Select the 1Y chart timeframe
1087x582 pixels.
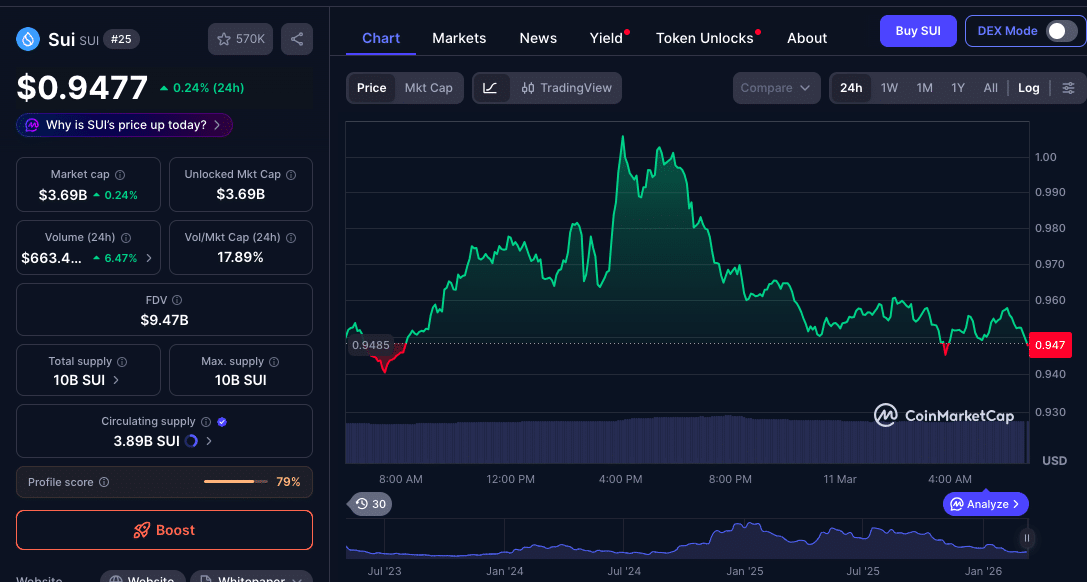[957, 88]
